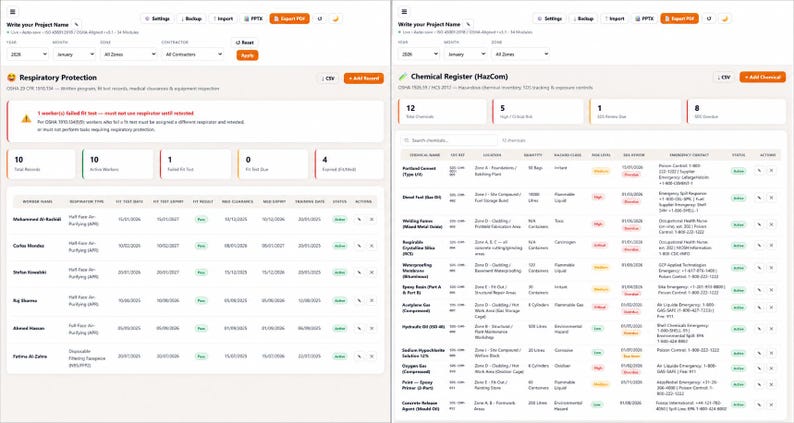Export PPTX from left panel toolbar

tap(254, 19)
